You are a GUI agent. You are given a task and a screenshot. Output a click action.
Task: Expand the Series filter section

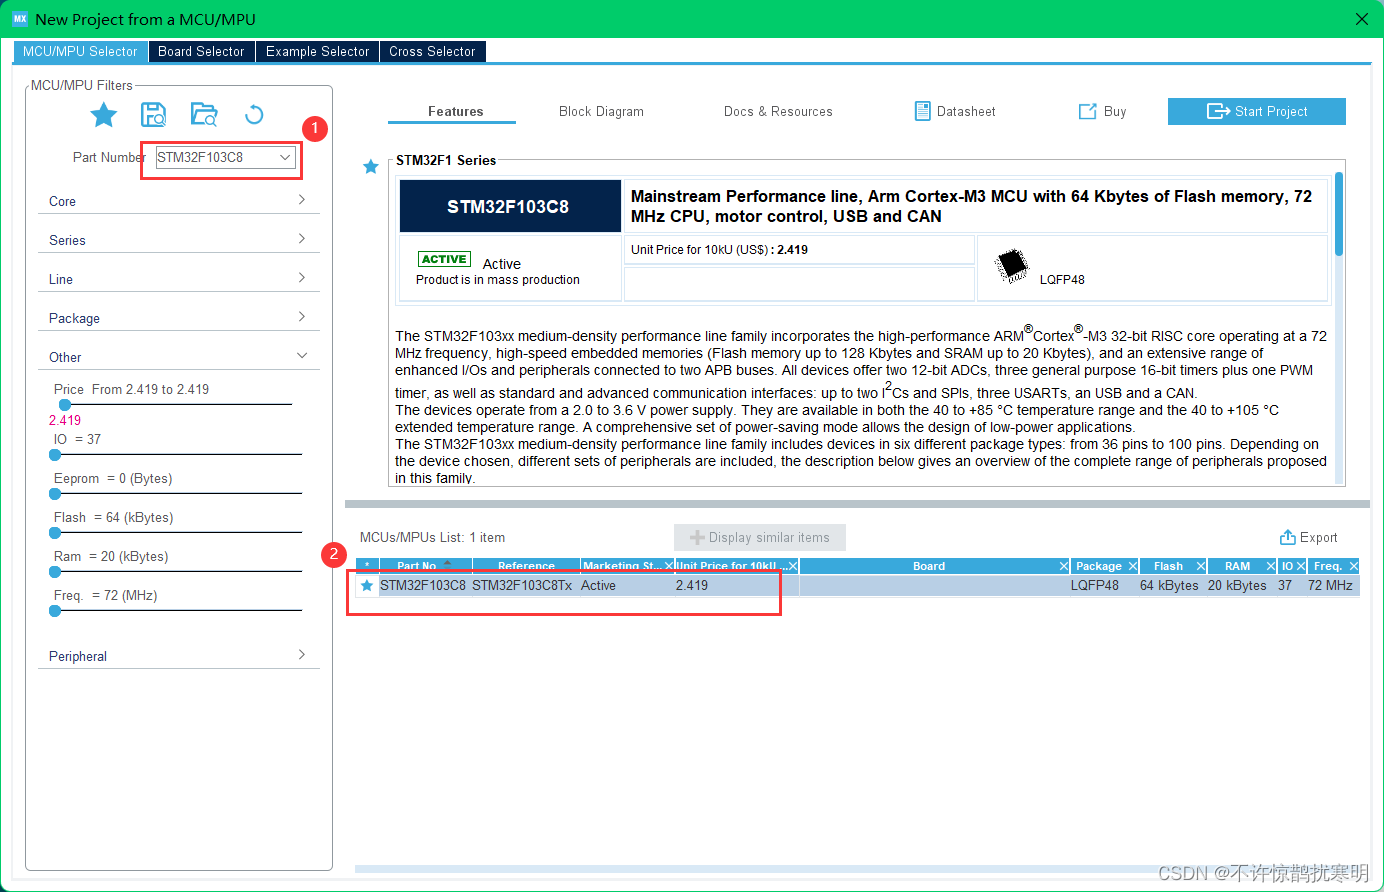pyautogui.click(x=178, y=240)
